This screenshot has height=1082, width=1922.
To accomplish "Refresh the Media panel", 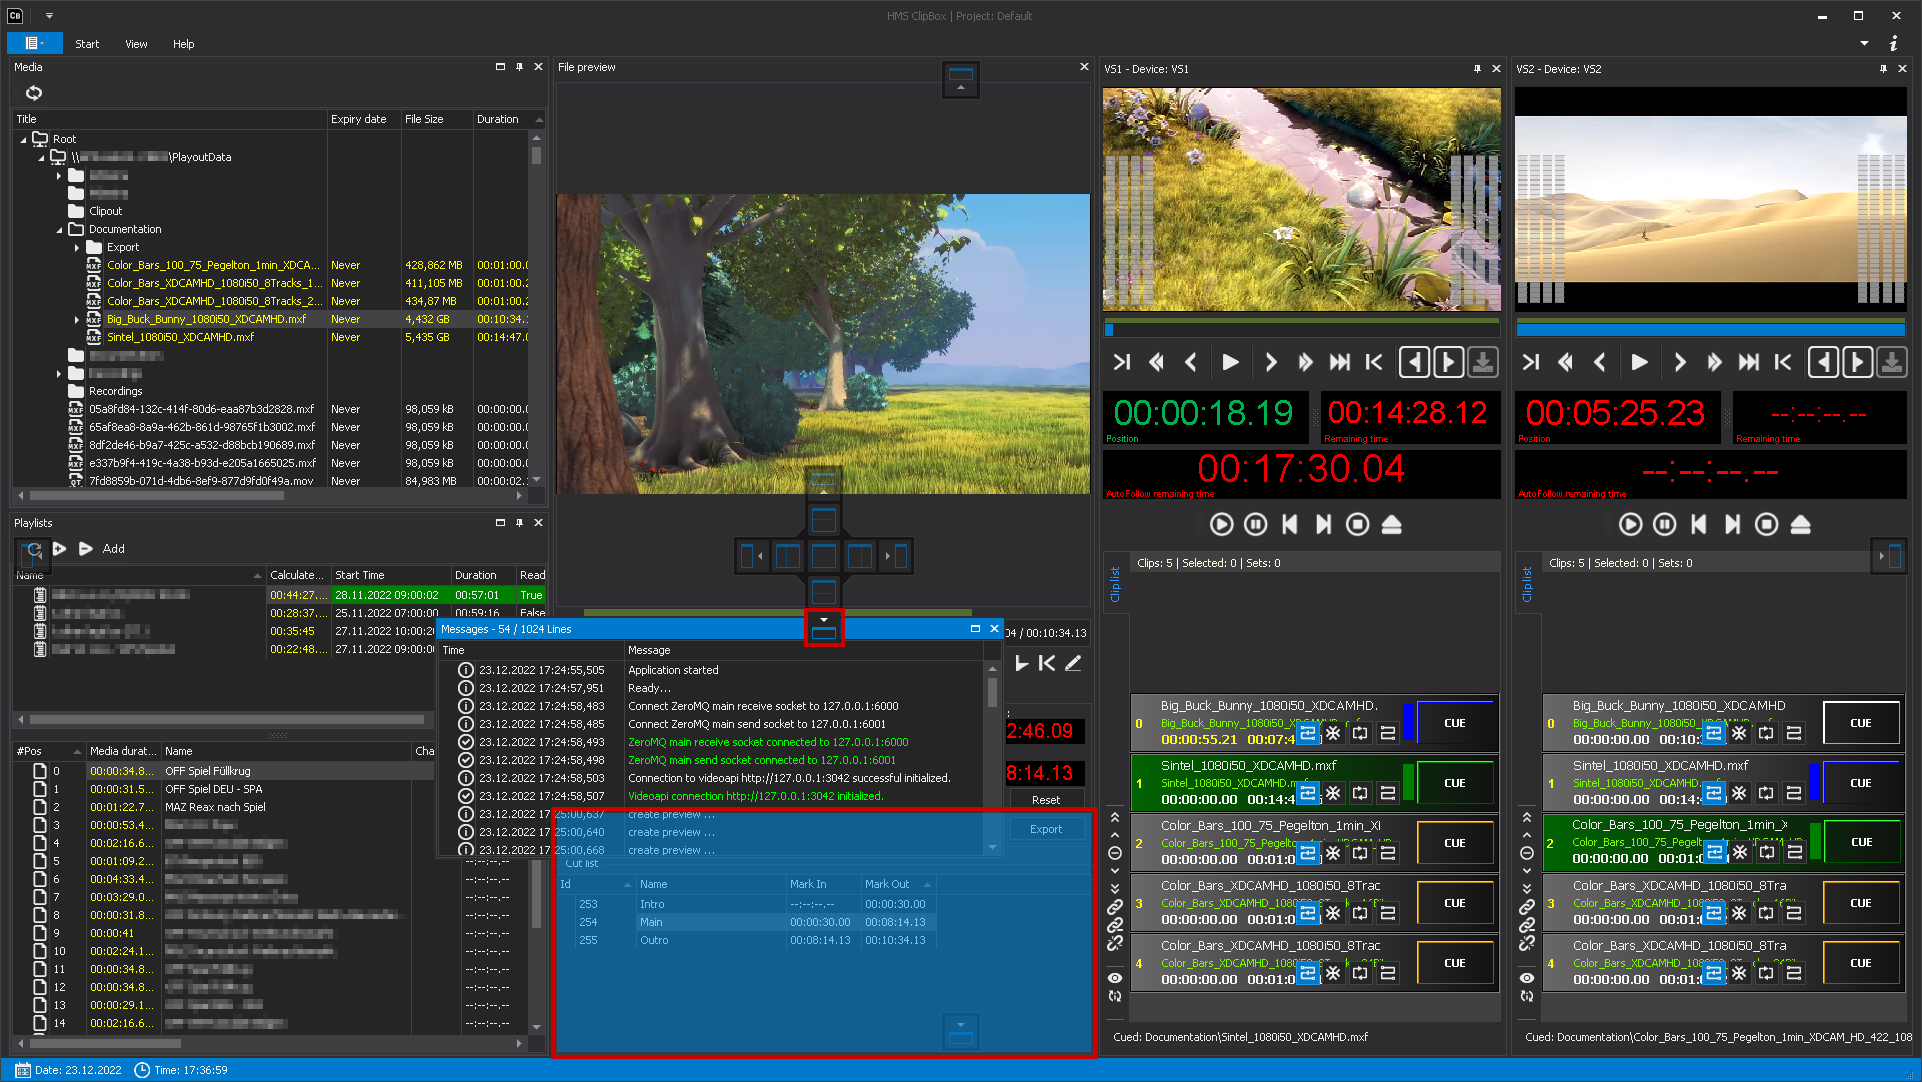I will (x=34, y=93).
